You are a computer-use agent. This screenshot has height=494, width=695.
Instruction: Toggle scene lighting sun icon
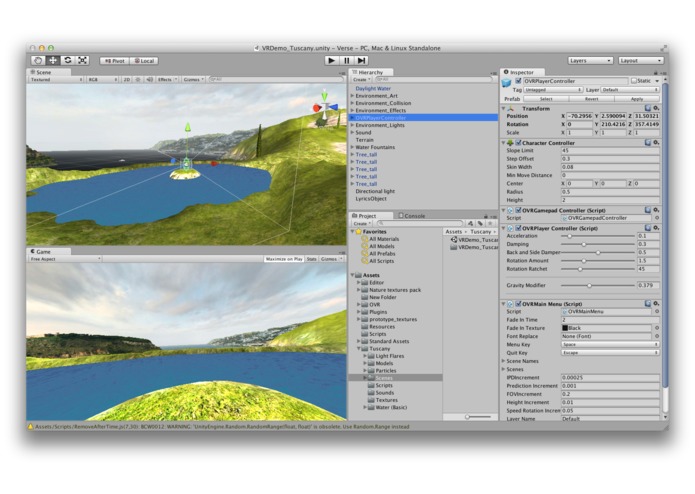[x=138, y=80]
